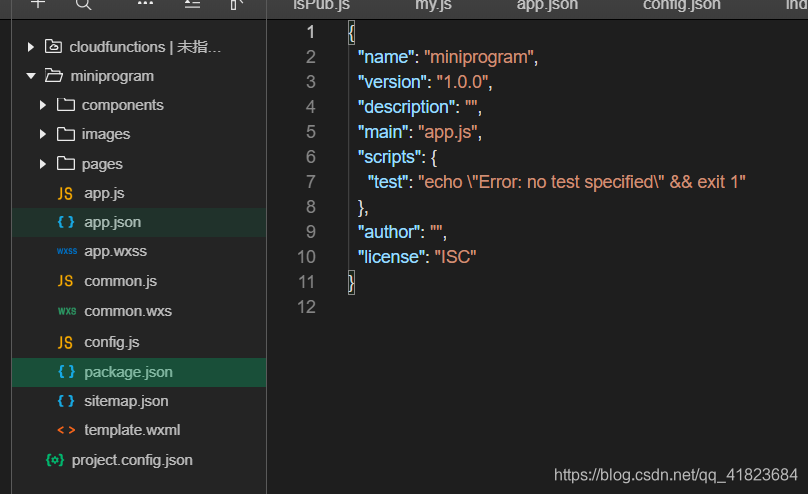808x494 pixels.
Task: Switch to the my.js editor tab
Action: [x=431, y=5]
